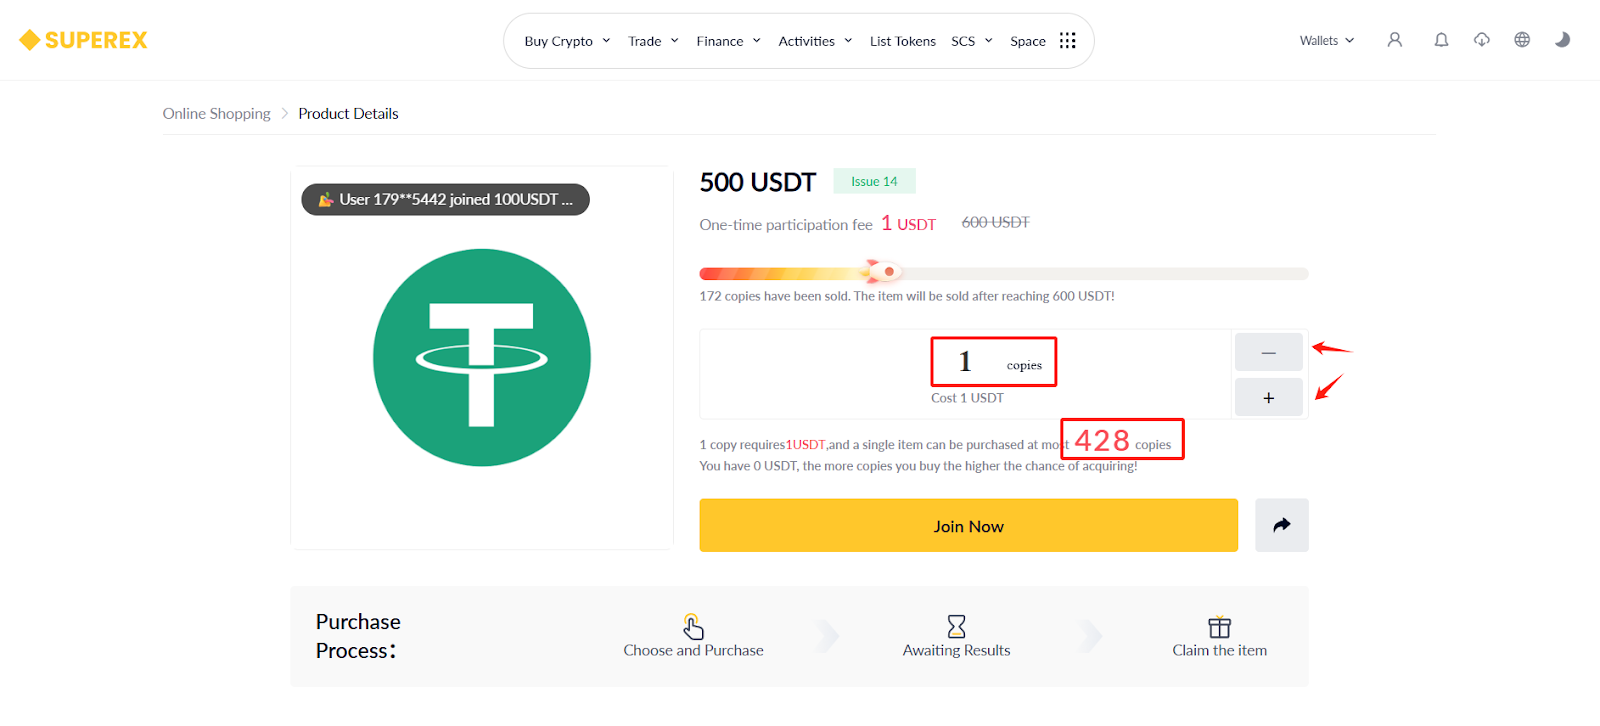Decrease copies with the minus button
The image size is (1600, 726).
click(1269, 352)
